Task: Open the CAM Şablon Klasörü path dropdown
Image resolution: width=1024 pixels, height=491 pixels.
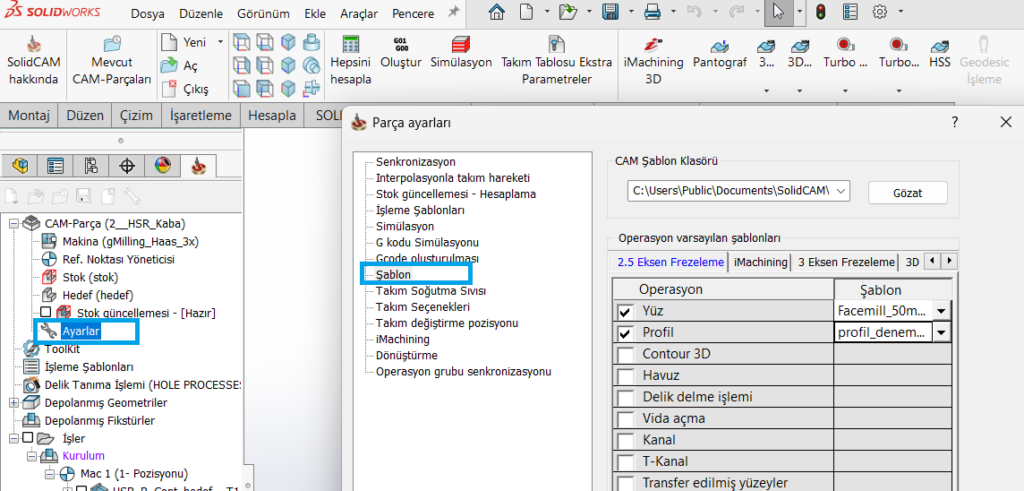Action: tap(840, 191)
